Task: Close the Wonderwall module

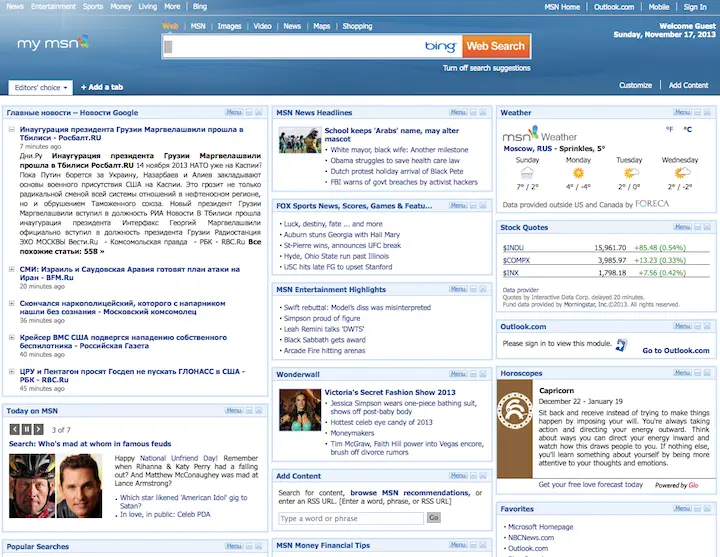Action: 483,374
